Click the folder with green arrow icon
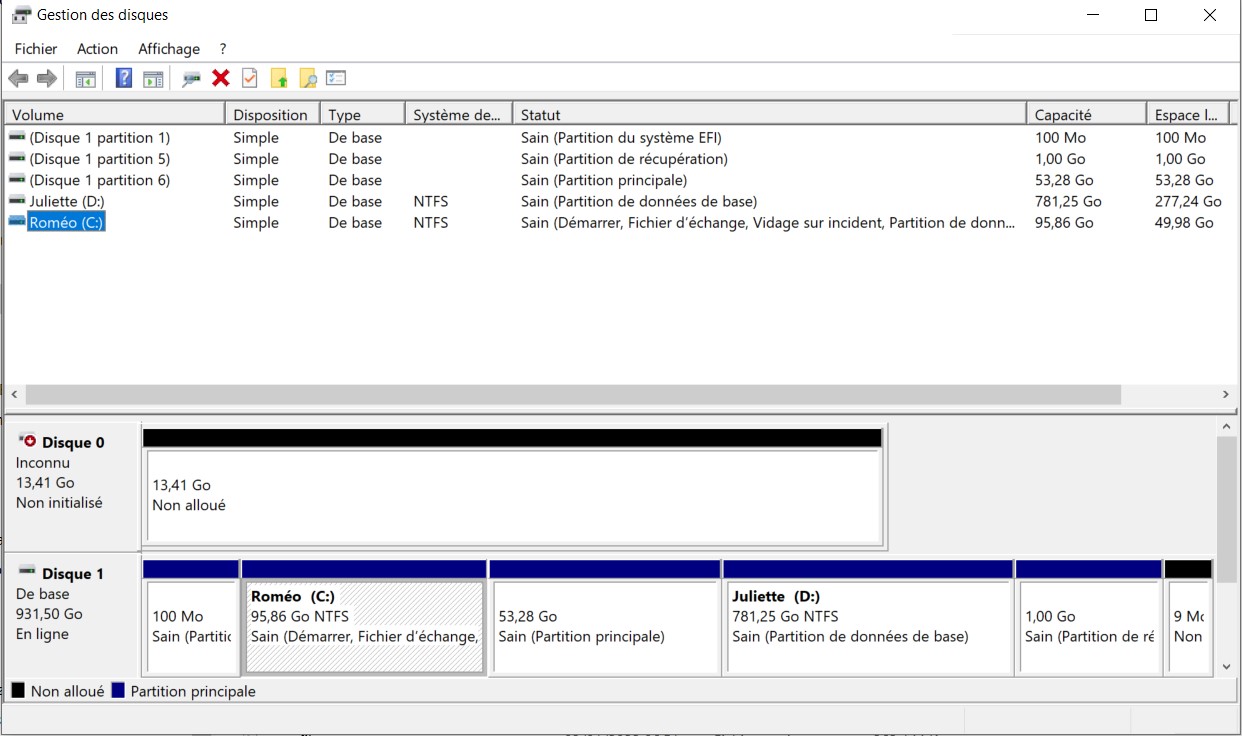Viewport: 1242px width, 736px height. [x=279, y=79]
